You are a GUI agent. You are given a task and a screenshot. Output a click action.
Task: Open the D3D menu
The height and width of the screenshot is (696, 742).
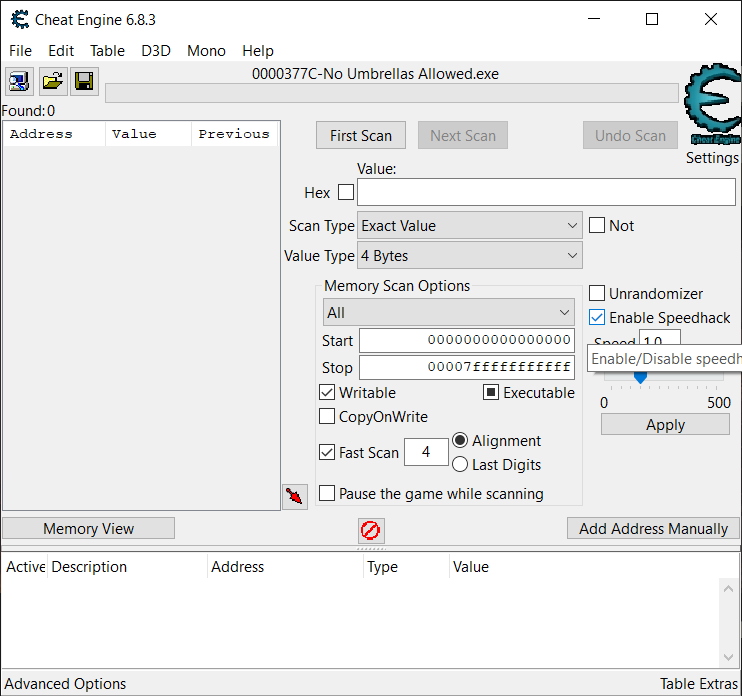pos(156,51)
